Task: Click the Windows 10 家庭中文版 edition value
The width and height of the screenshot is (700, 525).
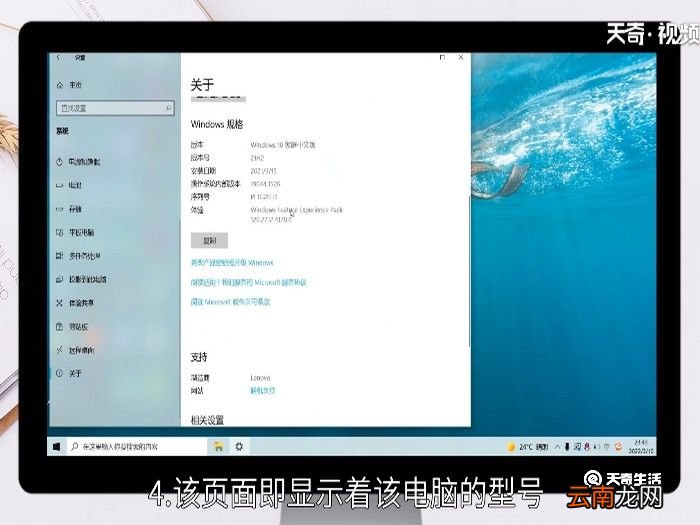Action: [x=283, y=145]
